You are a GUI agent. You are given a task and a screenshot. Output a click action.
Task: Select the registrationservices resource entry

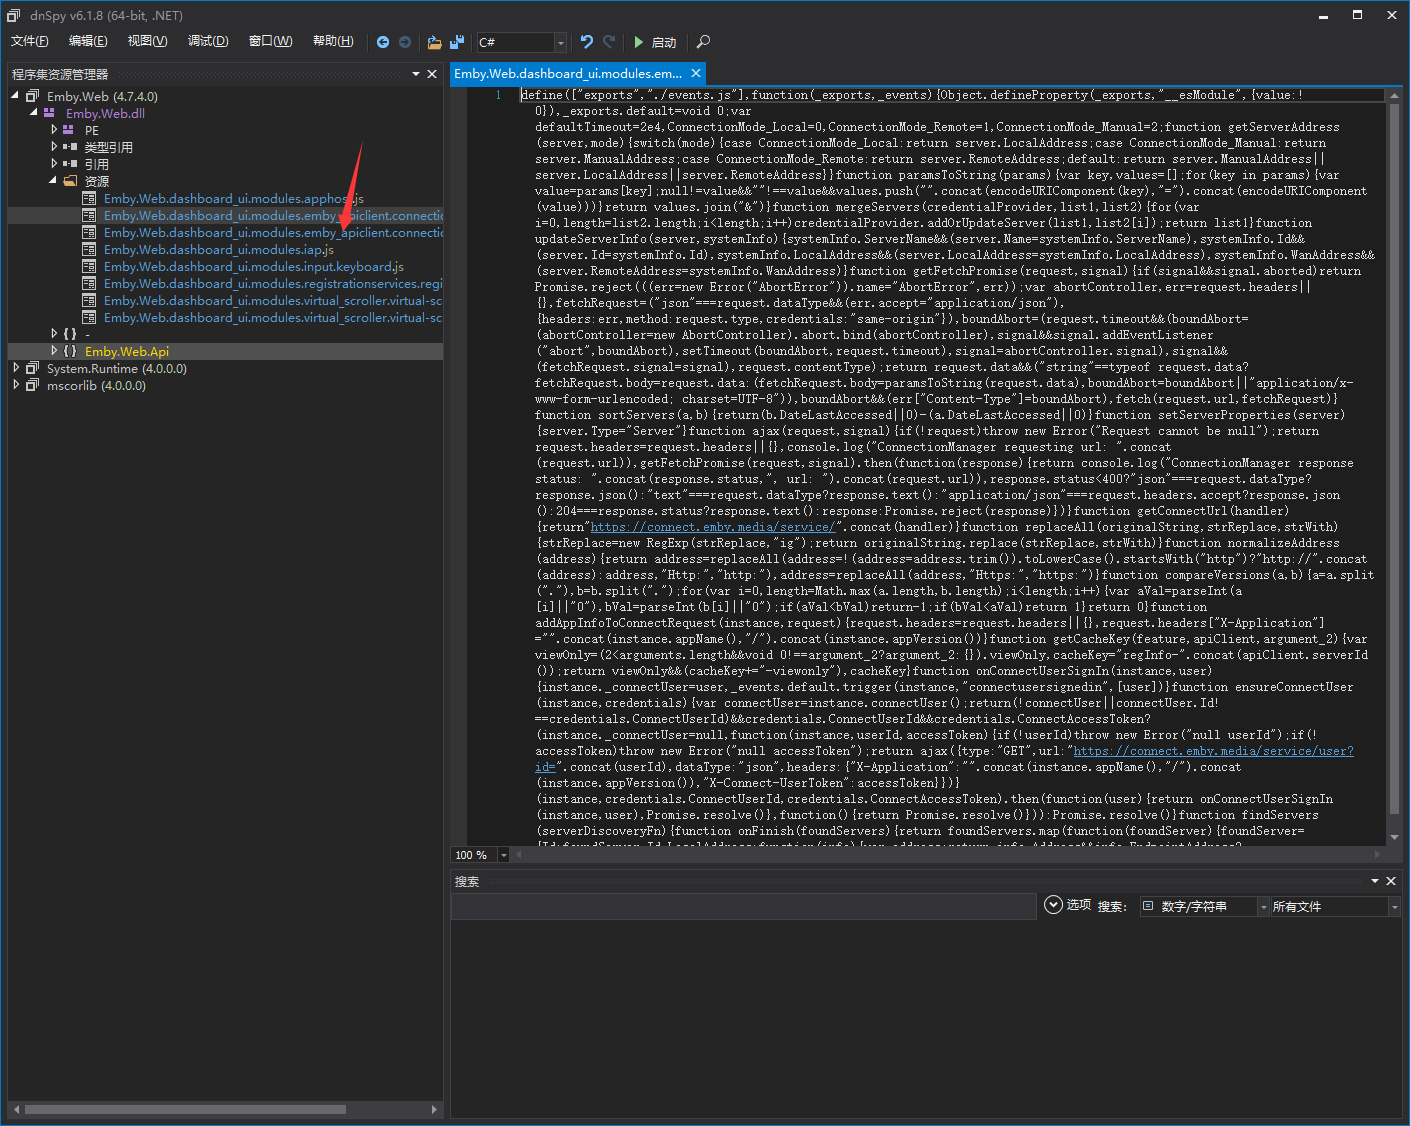click(273, 283)
